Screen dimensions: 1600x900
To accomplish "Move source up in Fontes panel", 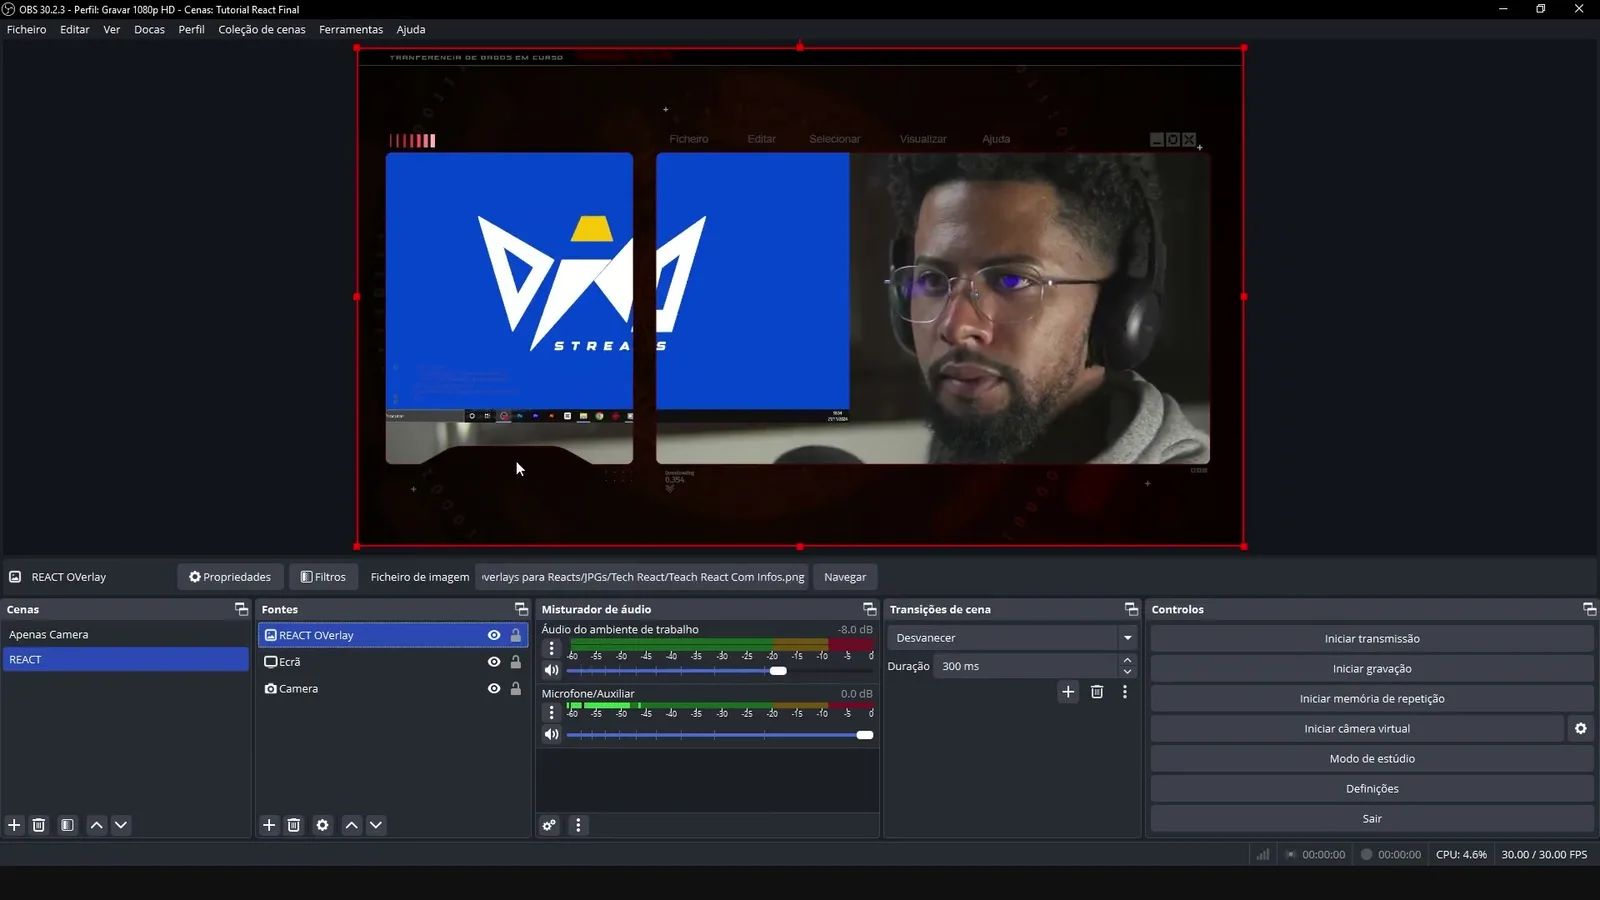I will click(x=351, y=825).
